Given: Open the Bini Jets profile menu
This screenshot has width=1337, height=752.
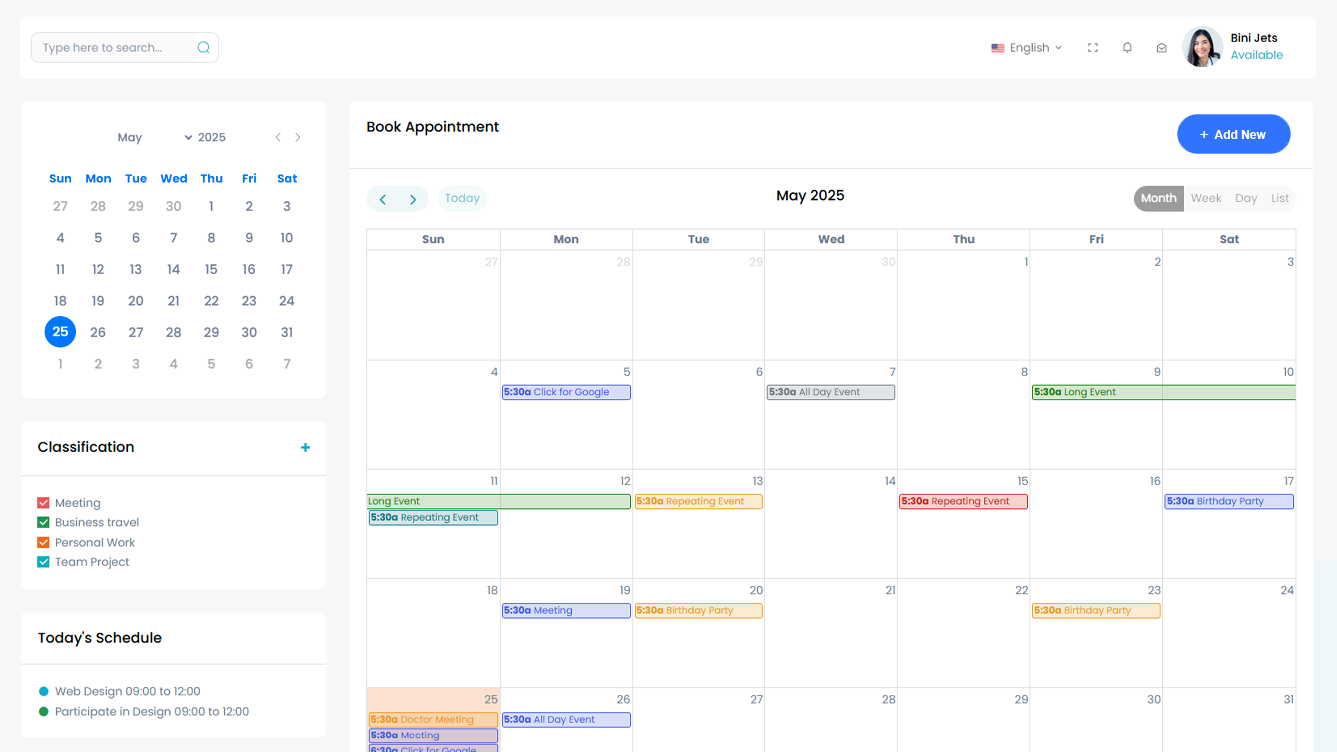Looking at the screenshot, I should [1233, 47].
